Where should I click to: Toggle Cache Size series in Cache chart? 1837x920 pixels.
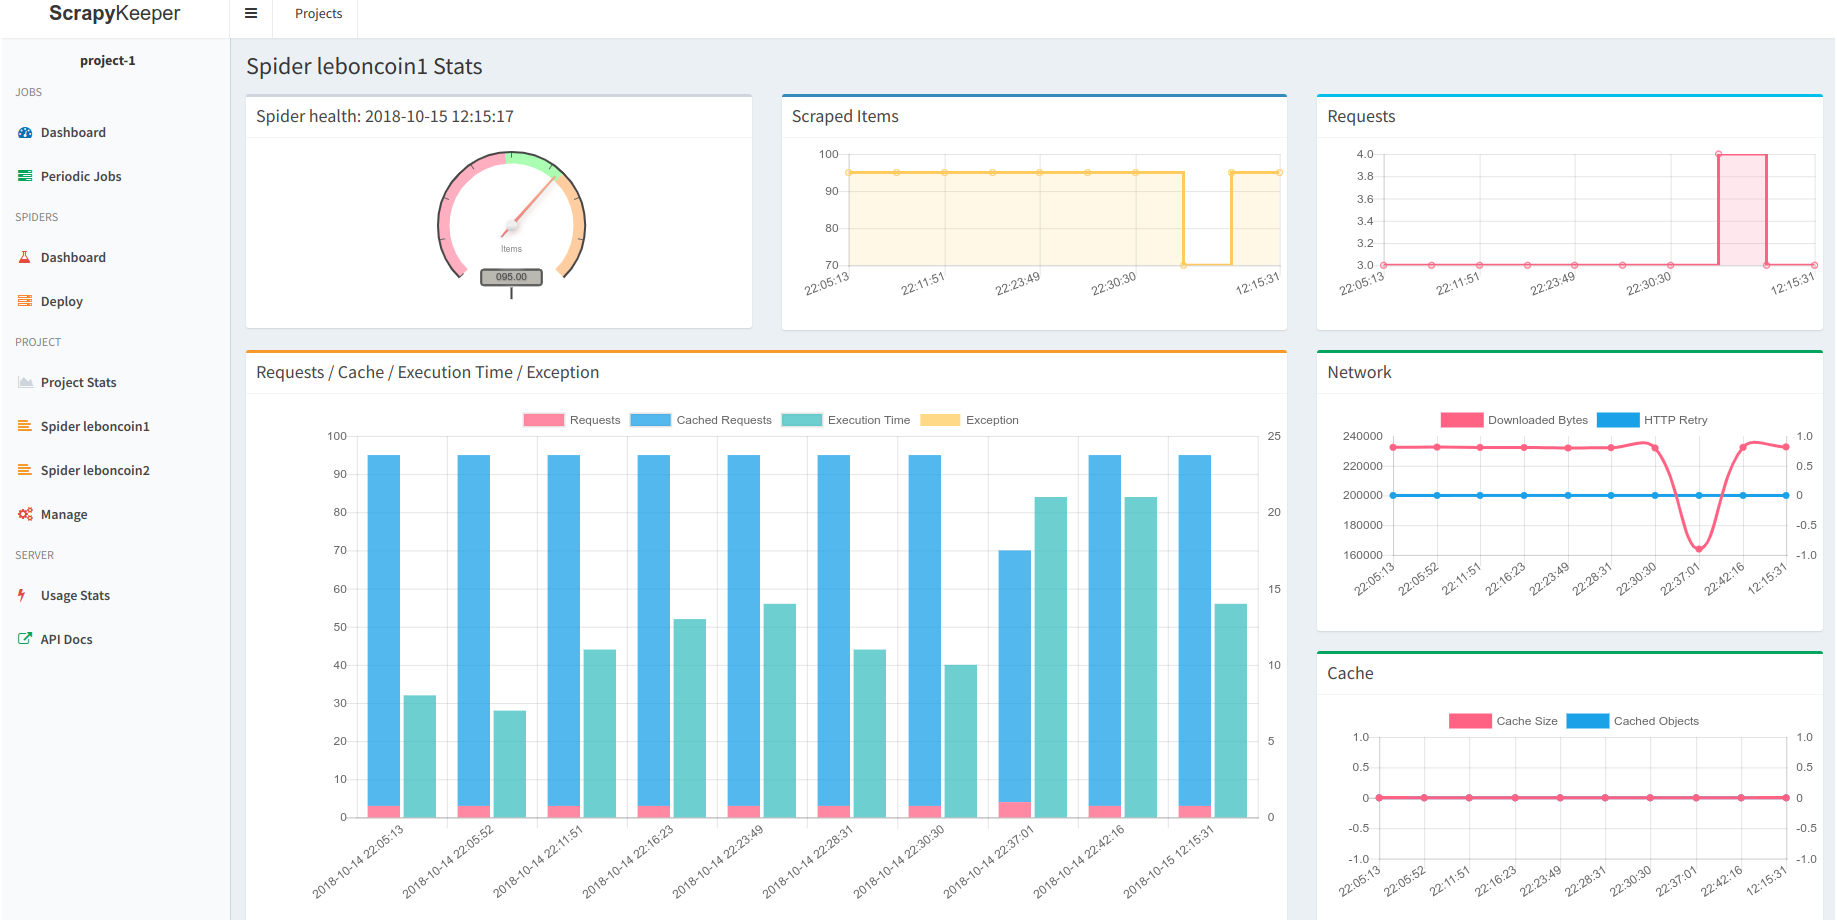click(x=1503, y=721)
